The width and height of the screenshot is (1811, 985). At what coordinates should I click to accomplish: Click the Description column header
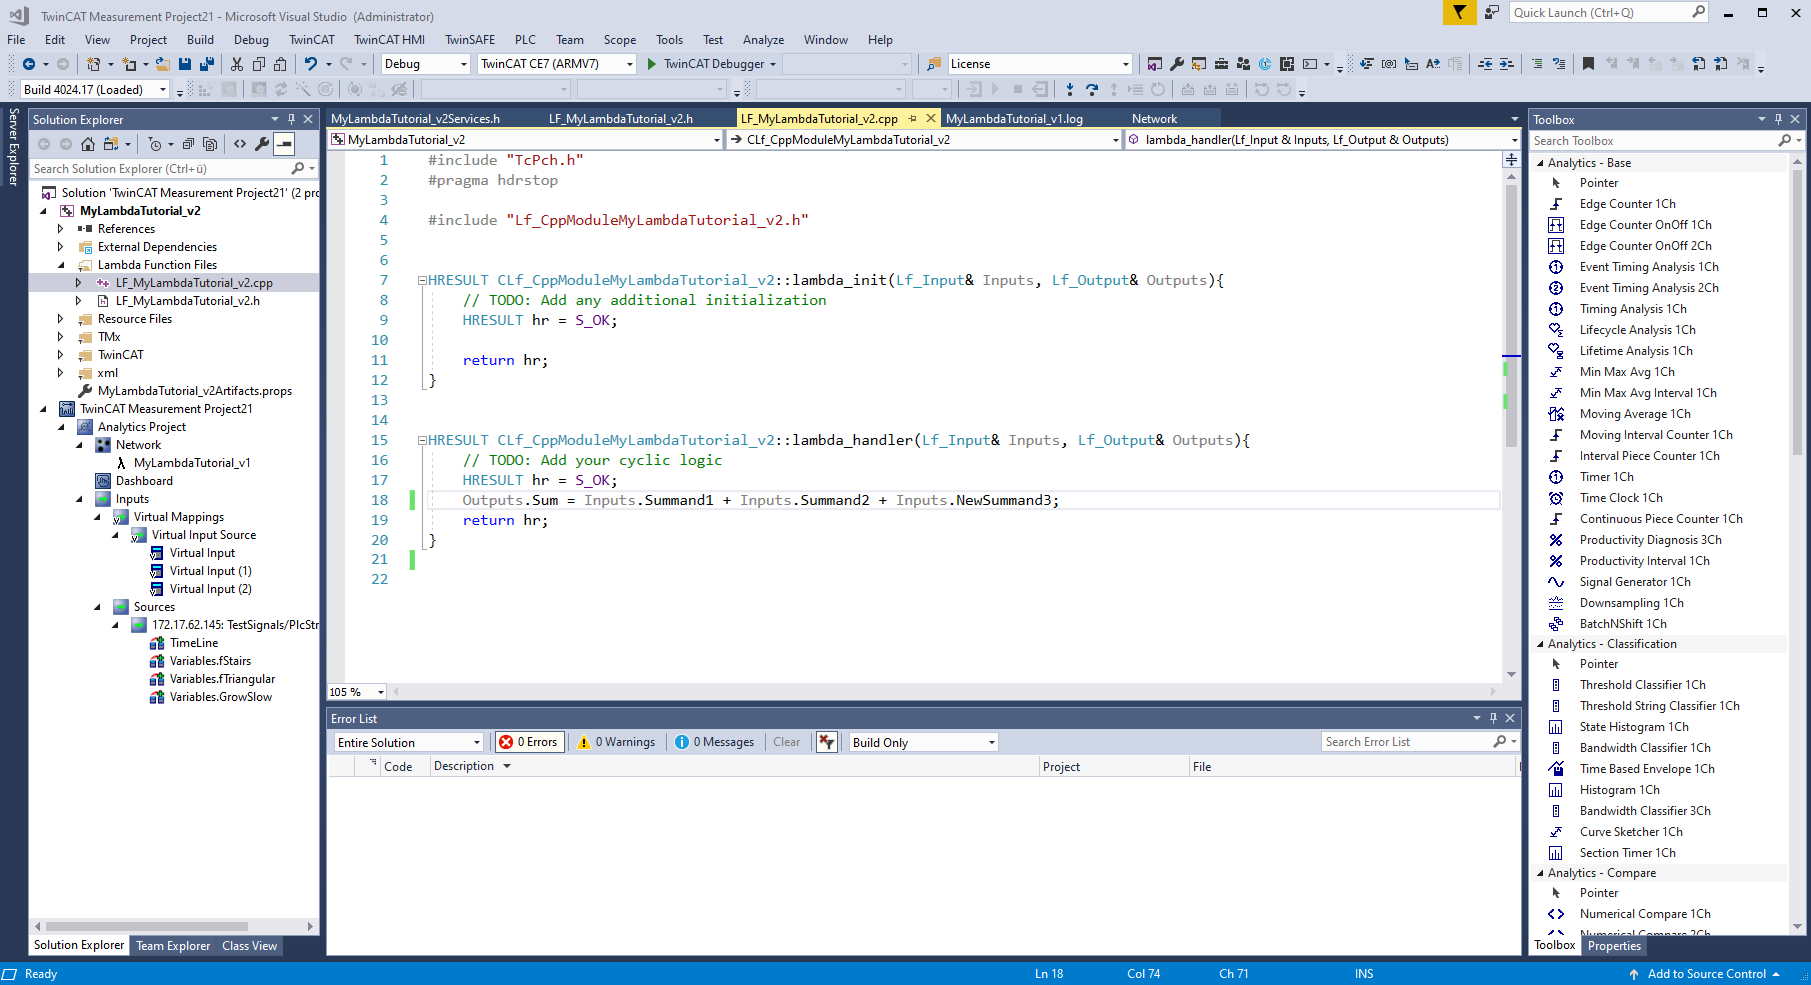click(464, 766)
